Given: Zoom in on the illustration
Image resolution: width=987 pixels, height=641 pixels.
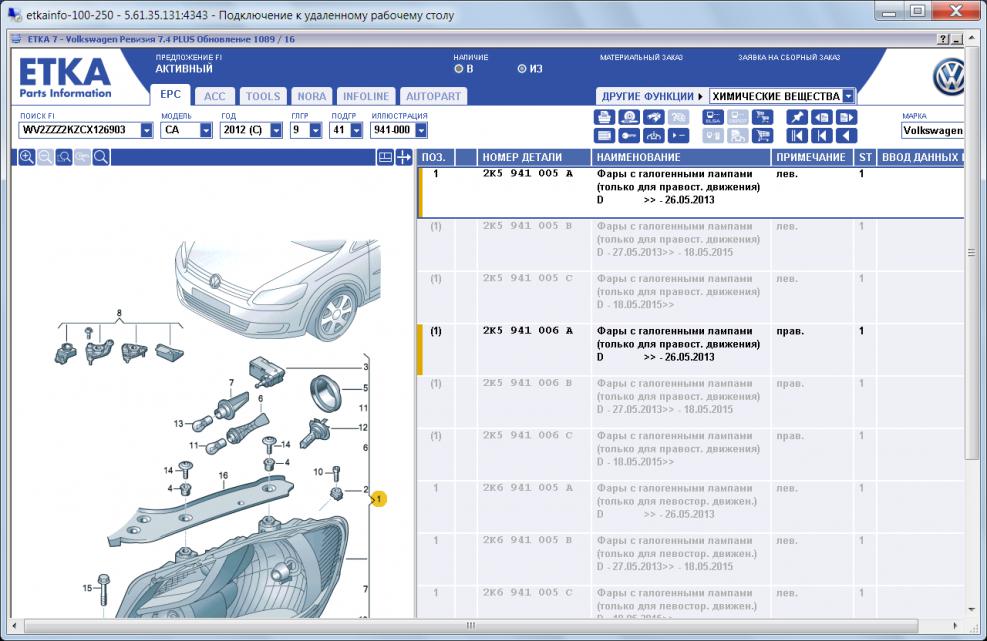Looking at the screenshot, I should 26,157.
